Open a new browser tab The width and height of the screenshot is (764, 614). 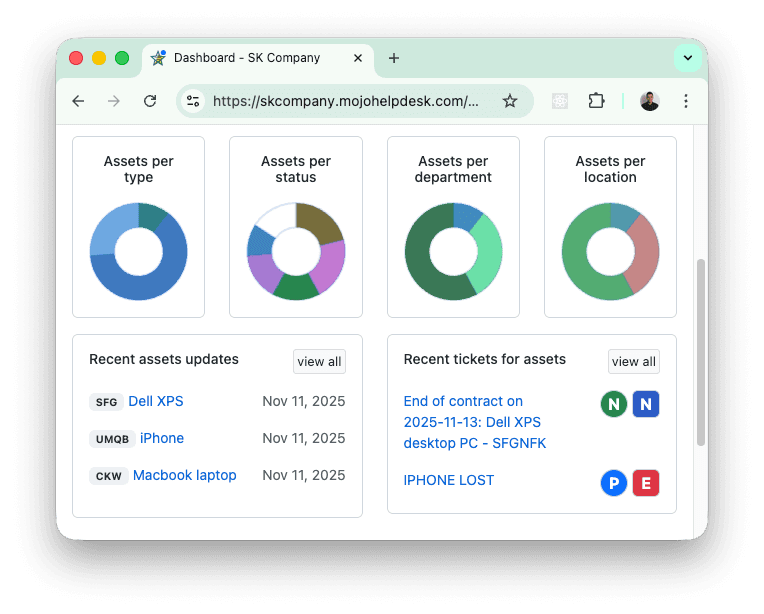[394, 58]
